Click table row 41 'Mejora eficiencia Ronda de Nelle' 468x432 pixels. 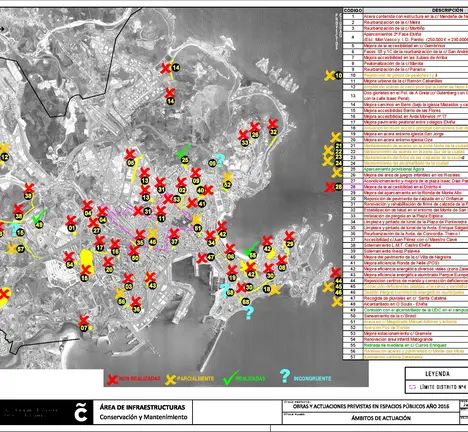pyautogui.click(x=406, y=263)
